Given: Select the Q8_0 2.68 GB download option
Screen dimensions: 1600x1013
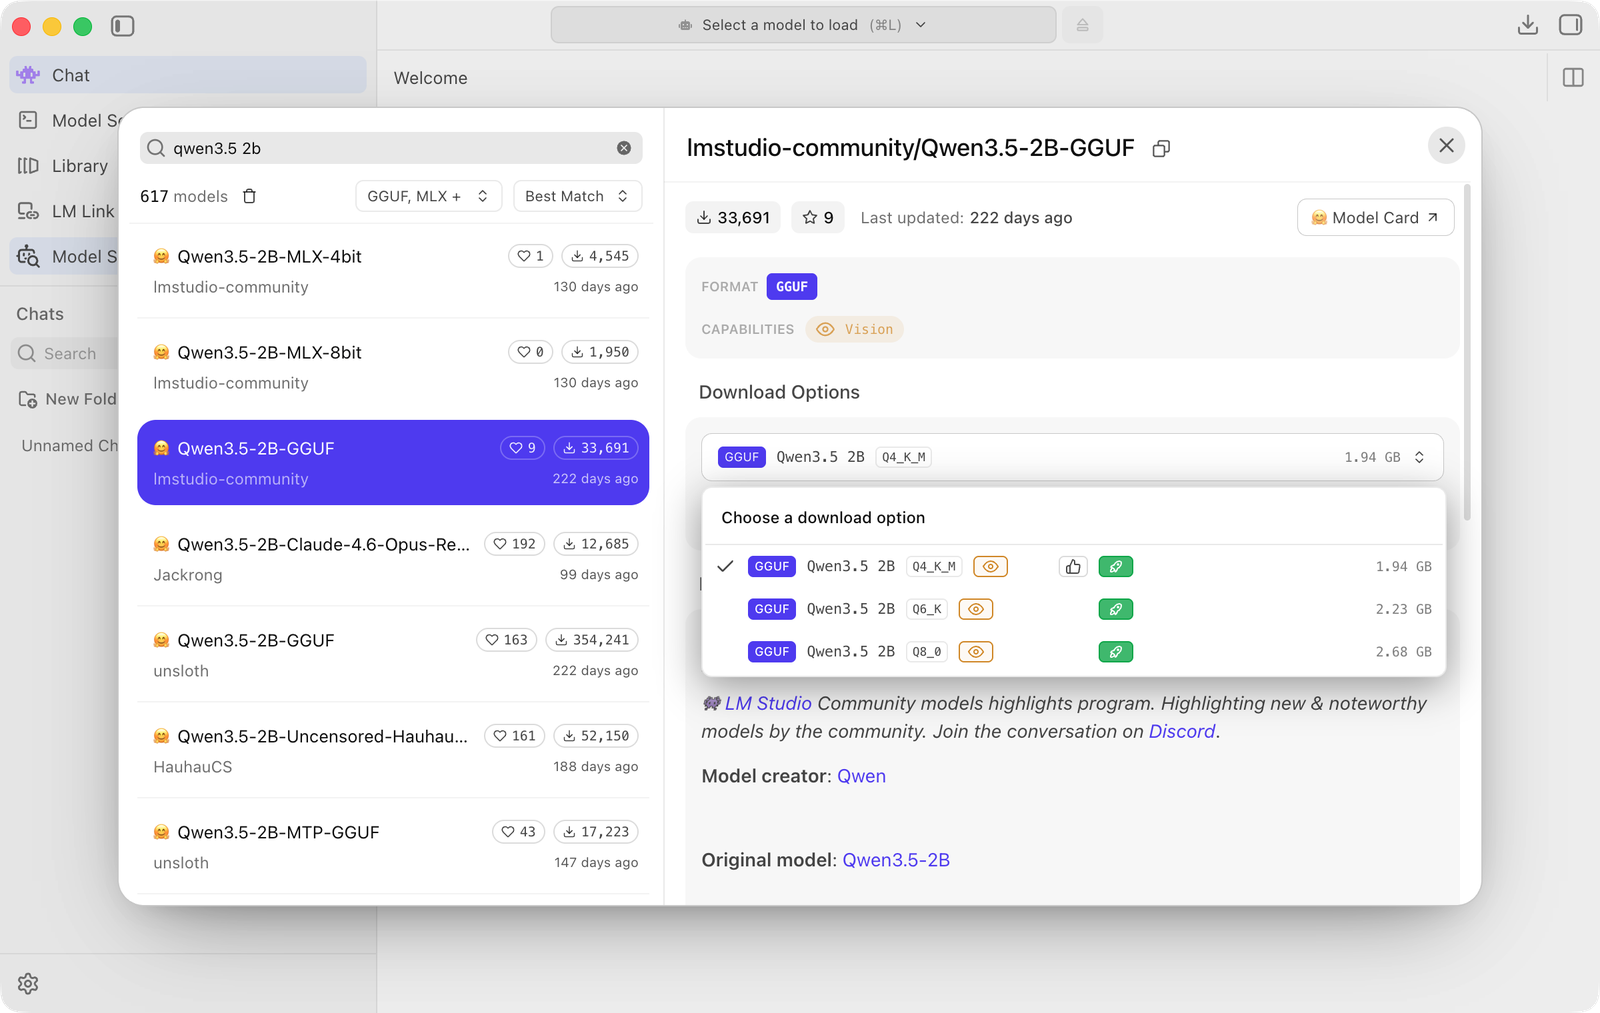Looking at the screenshot, I should click(1074, 652).
